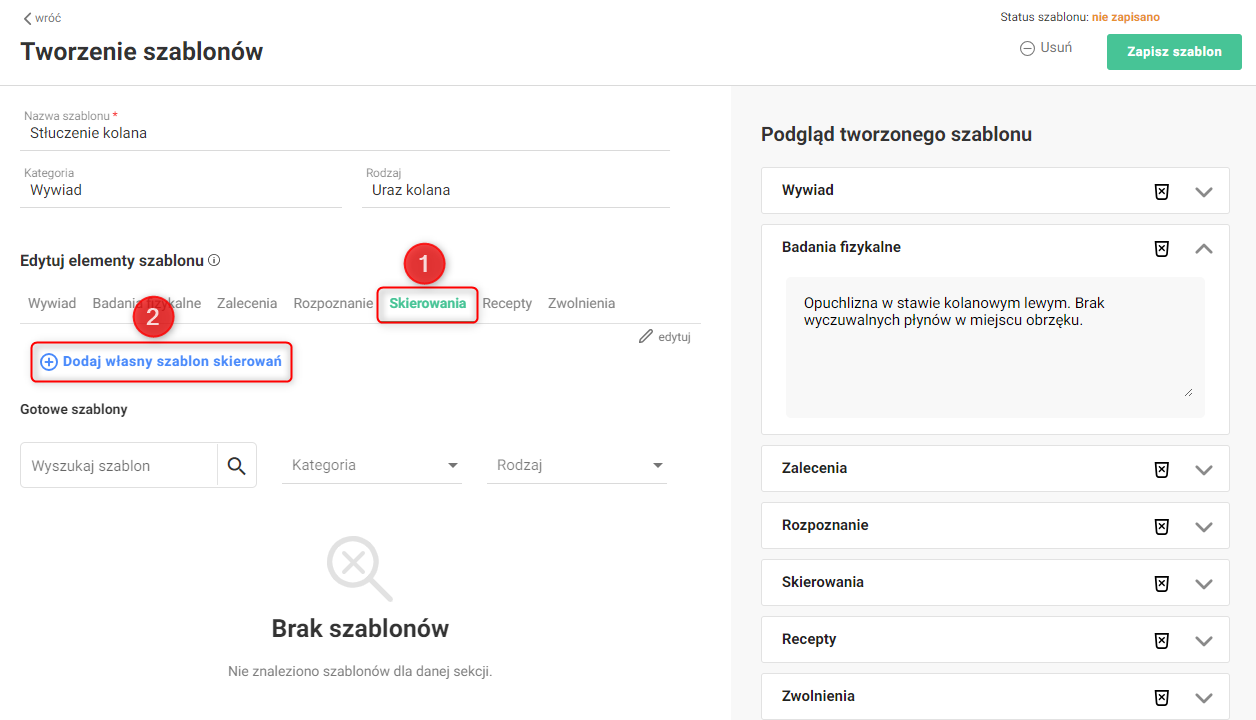The width and height of the screenshot is (1256, 720).
Task: Open the Kategoria filter dropdown
Action: tap(372, 465)
